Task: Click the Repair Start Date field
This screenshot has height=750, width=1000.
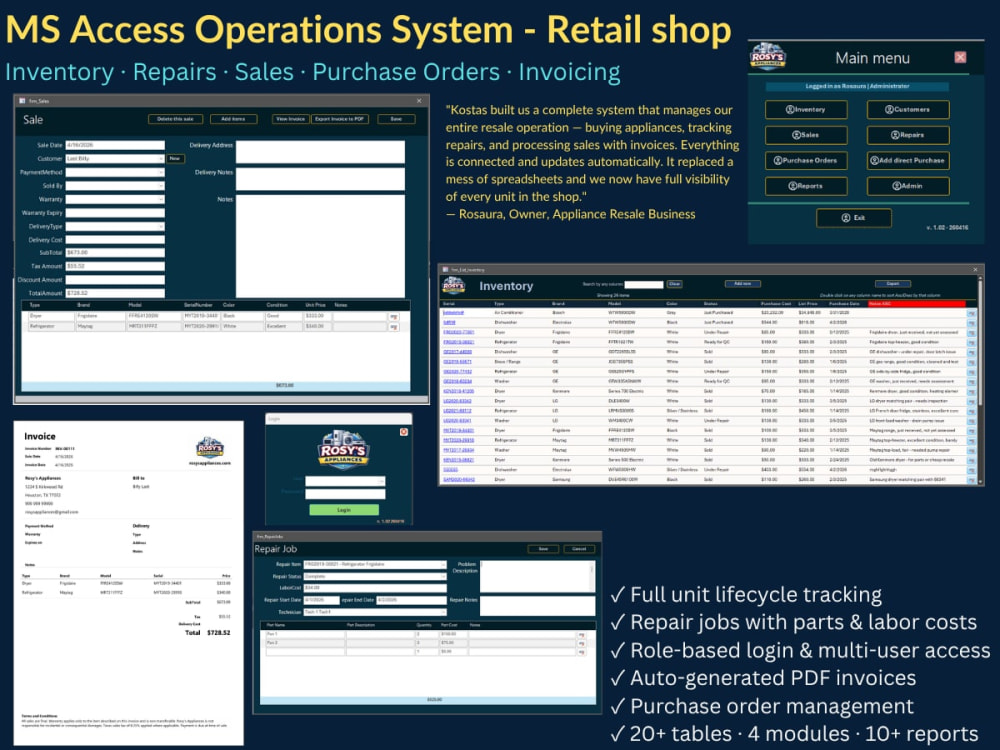Action: 321,600
